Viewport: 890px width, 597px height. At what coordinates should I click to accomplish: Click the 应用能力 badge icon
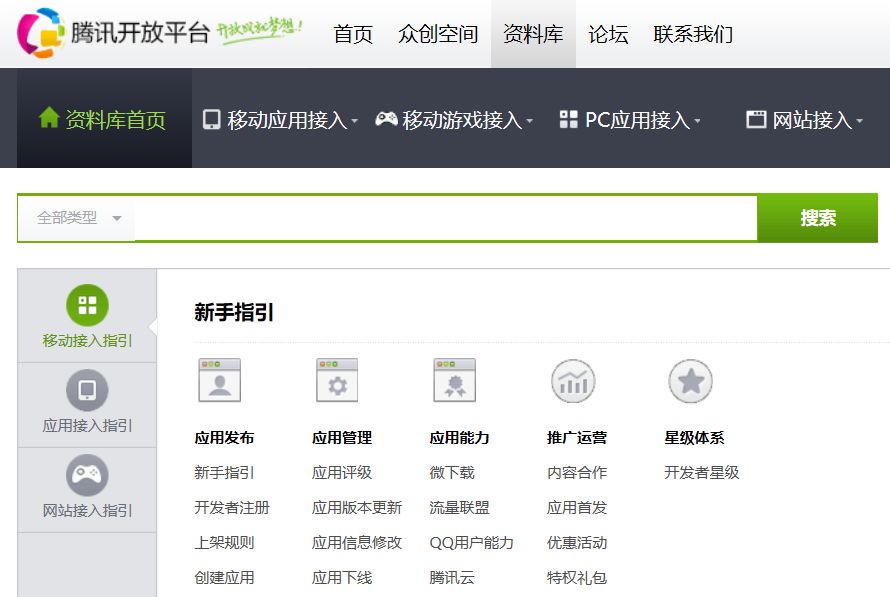(454, 380)
